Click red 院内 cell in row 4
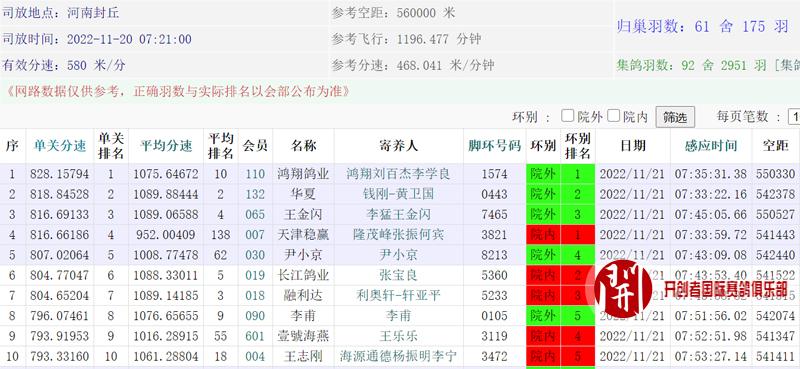This screenshot has height=369, width=800. click(x=543, y=235)
